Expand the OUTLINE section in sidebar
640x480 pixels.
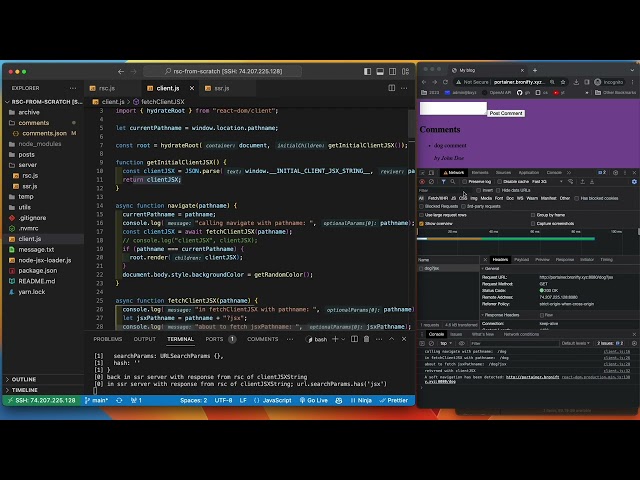24,379
